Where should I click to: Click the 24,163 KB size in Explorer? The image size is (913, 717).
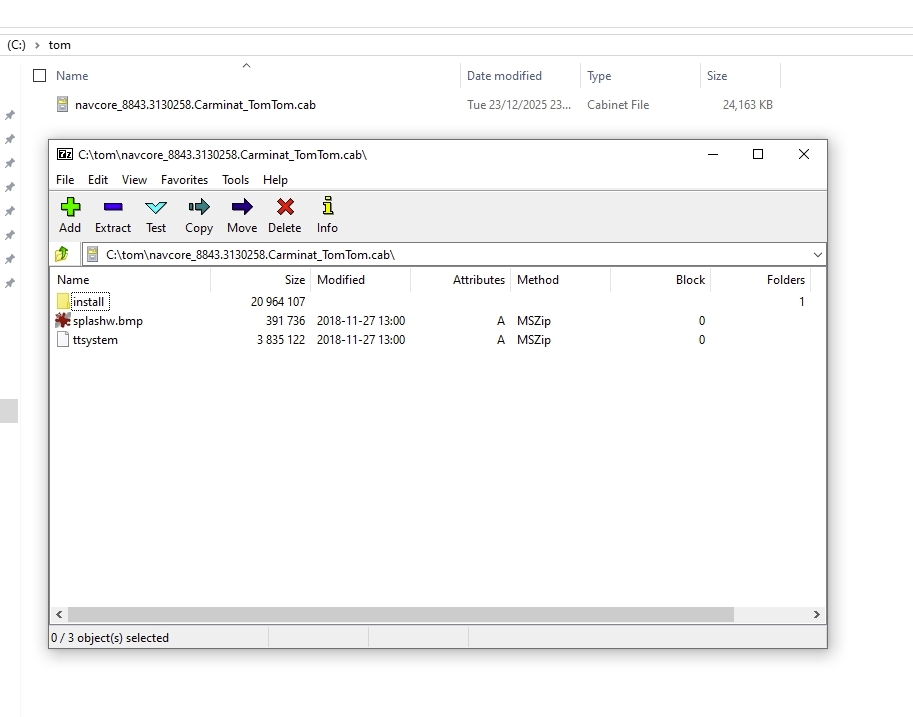coord(748,105)
